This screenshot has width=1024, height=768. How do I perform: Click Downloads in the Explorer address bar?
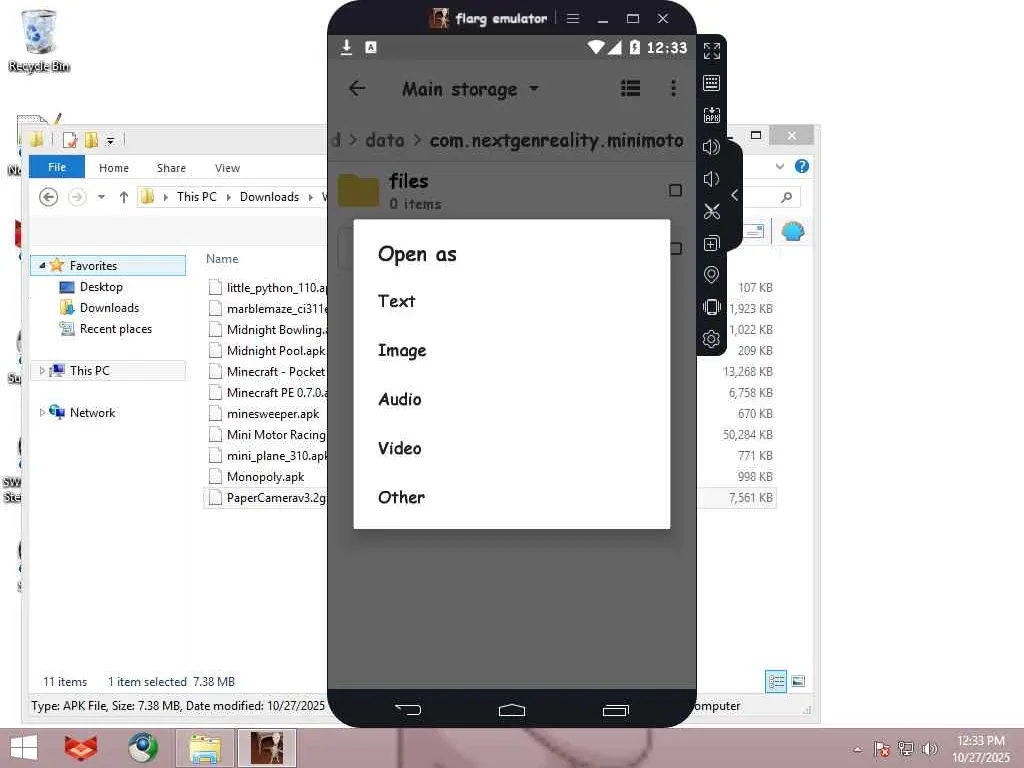pos(269,197)
